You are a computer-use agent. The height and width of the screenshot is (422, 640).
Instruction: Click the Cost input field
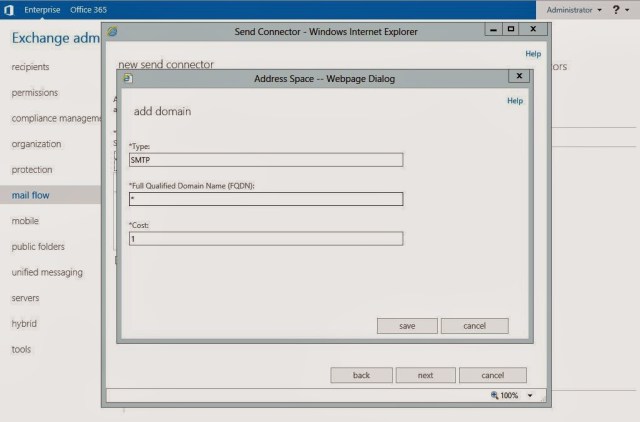pyautogui.click(x=265, y=239)
